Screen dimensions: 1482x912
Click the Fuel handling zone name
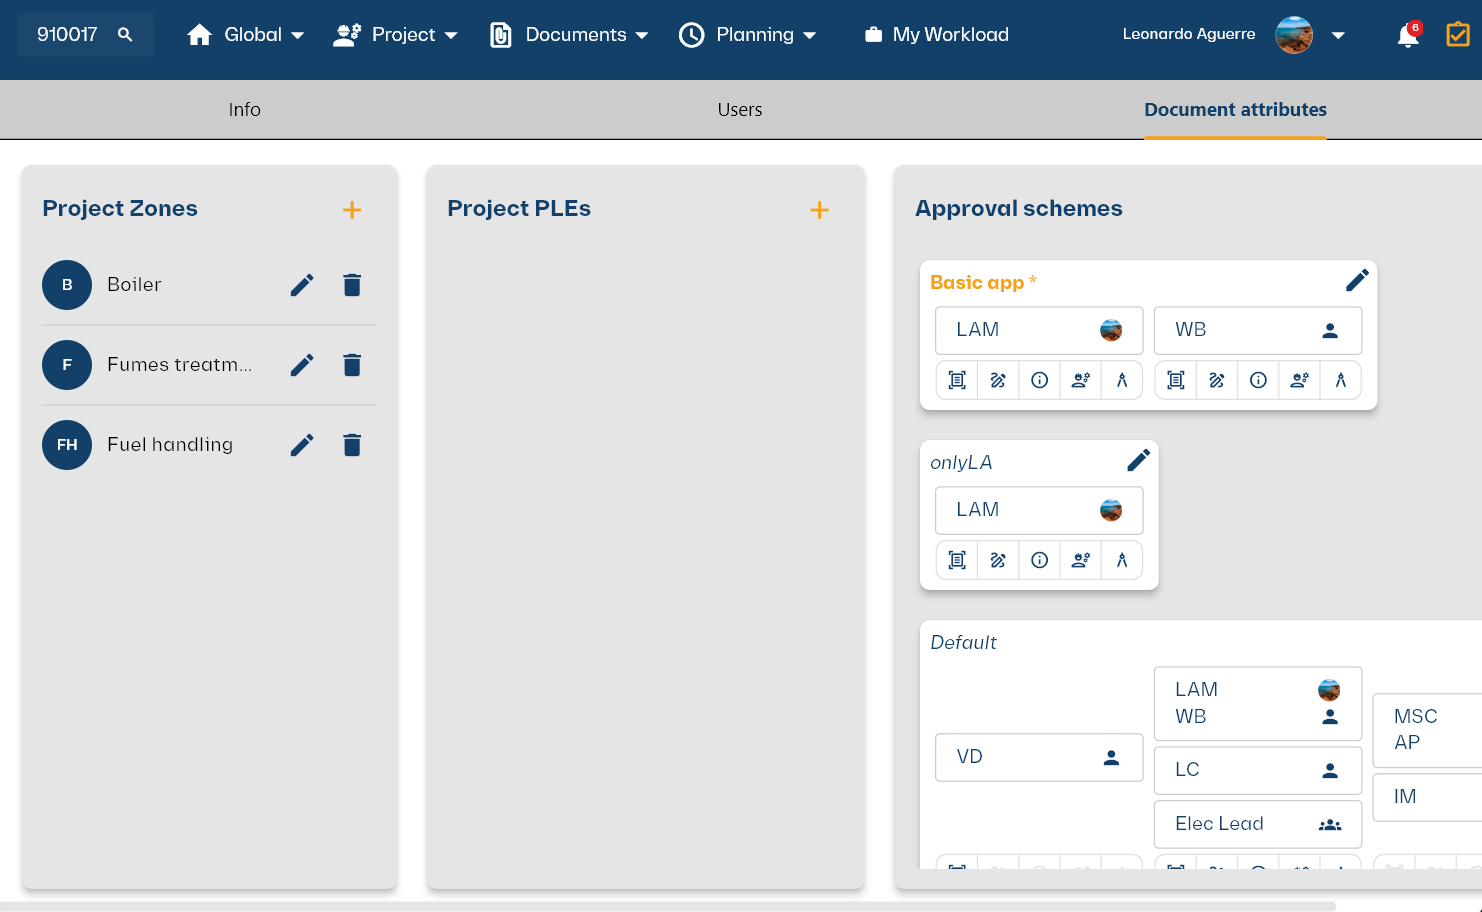tap(170, 445)
